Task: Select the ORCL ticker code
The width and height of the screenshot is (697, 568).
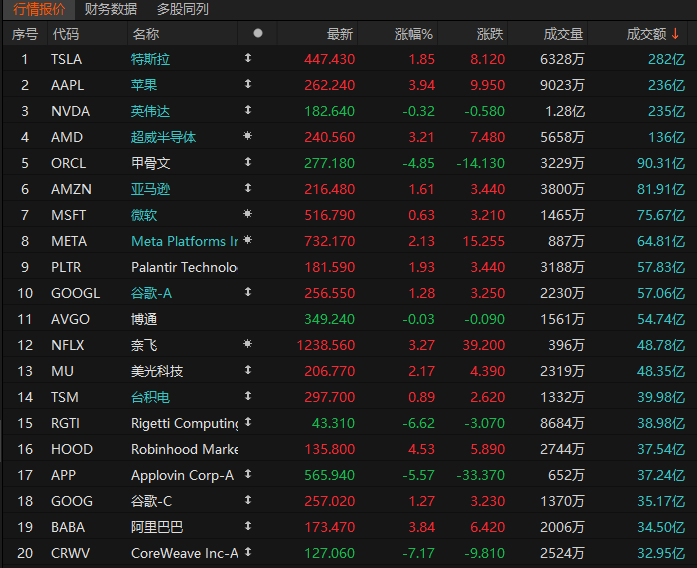Action: pyautogui.click(x=68, y=163)
